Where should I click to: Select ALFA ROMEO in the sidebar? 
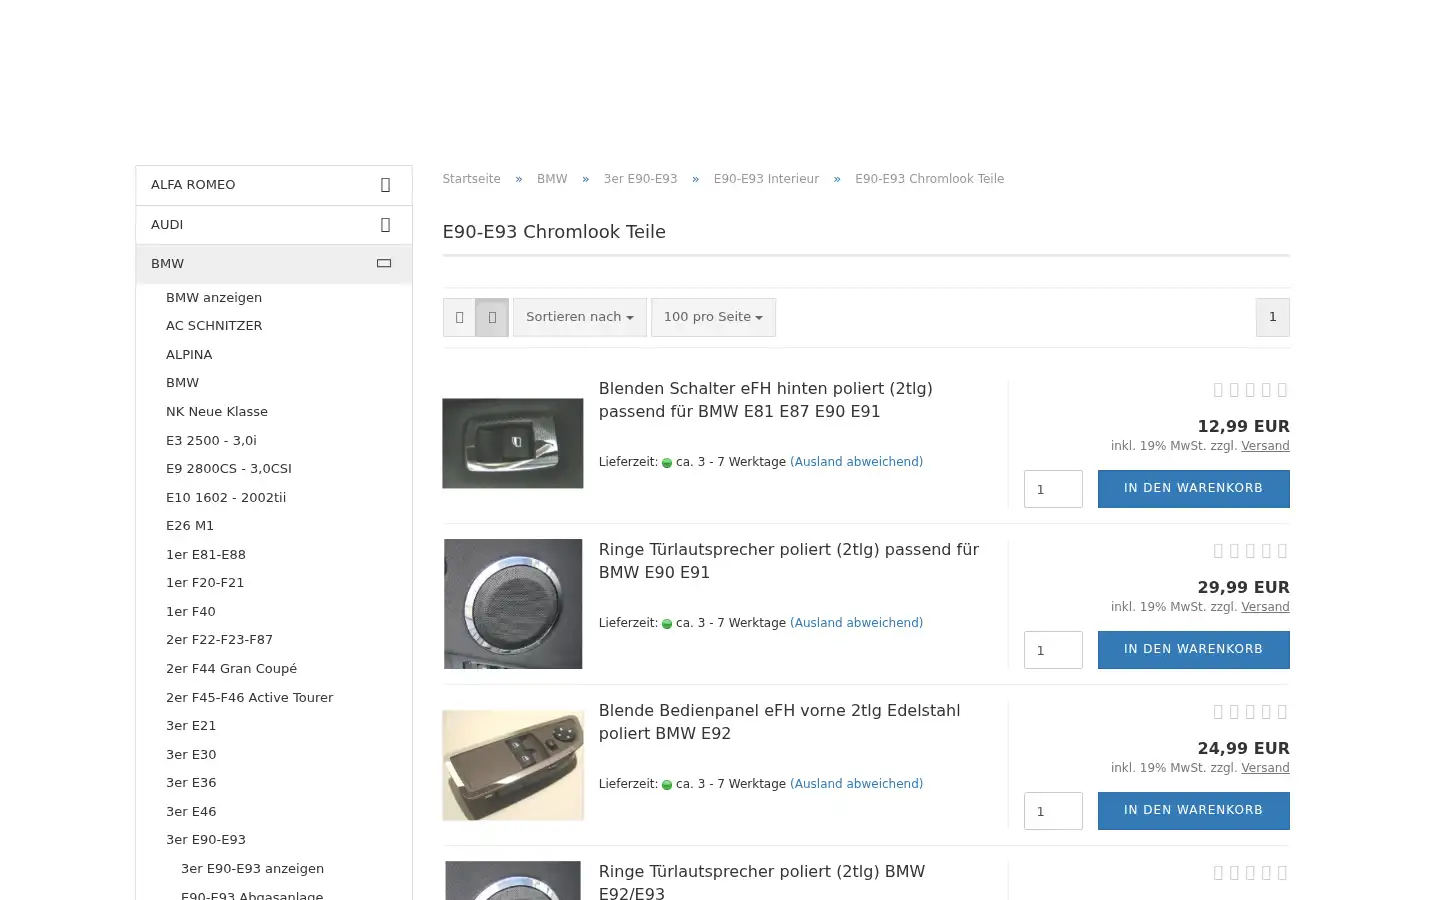point(274,185)
